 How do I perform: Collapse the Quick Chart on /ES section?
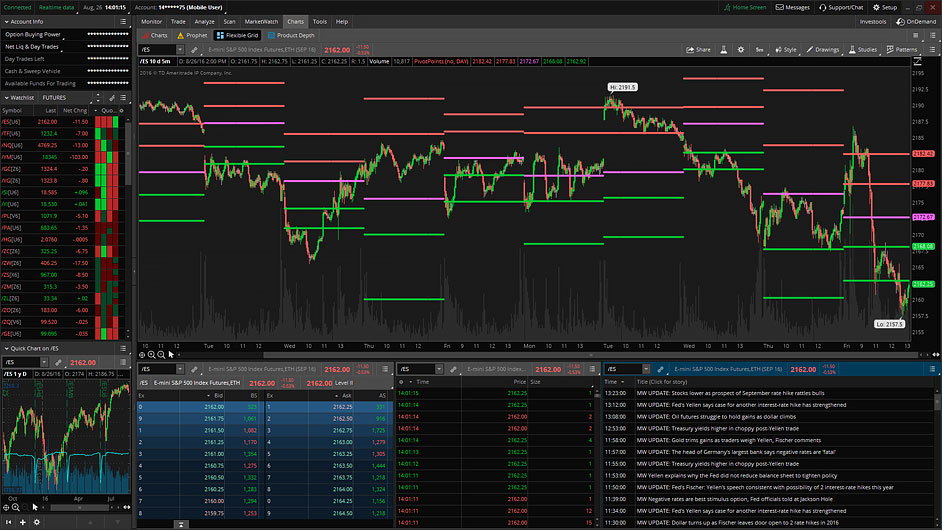7,349
